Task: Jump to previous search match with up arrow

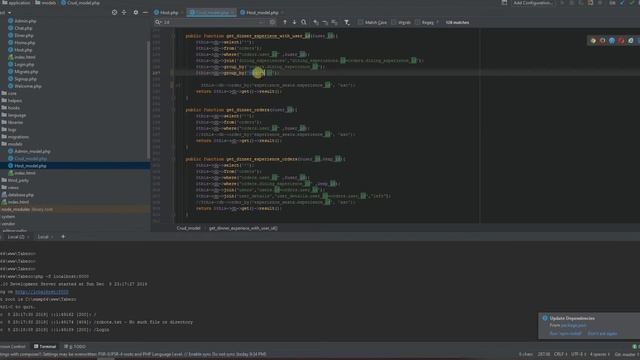Action: (285, 22)
